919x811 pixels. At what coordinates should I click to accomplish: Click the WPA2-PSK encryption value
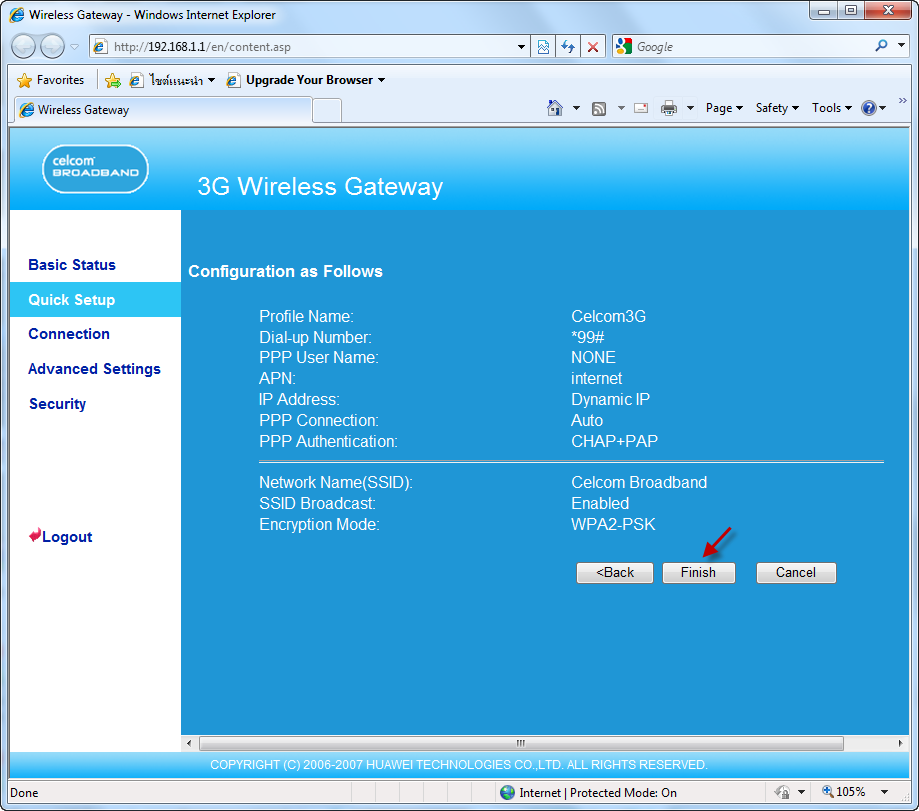pos(614,524)
